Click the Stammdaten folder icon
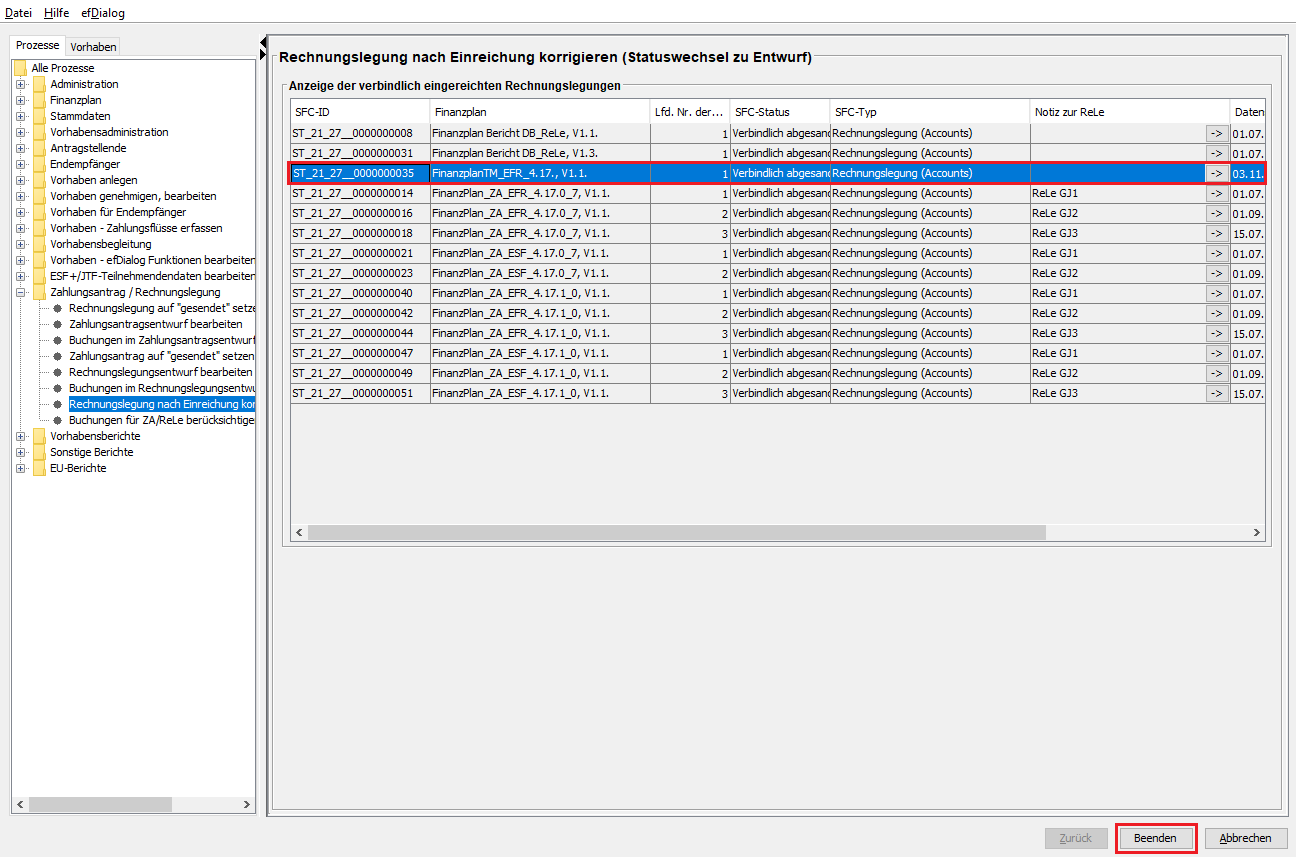Viewport: 1296px width, 857px height. (x=39, y=116)
